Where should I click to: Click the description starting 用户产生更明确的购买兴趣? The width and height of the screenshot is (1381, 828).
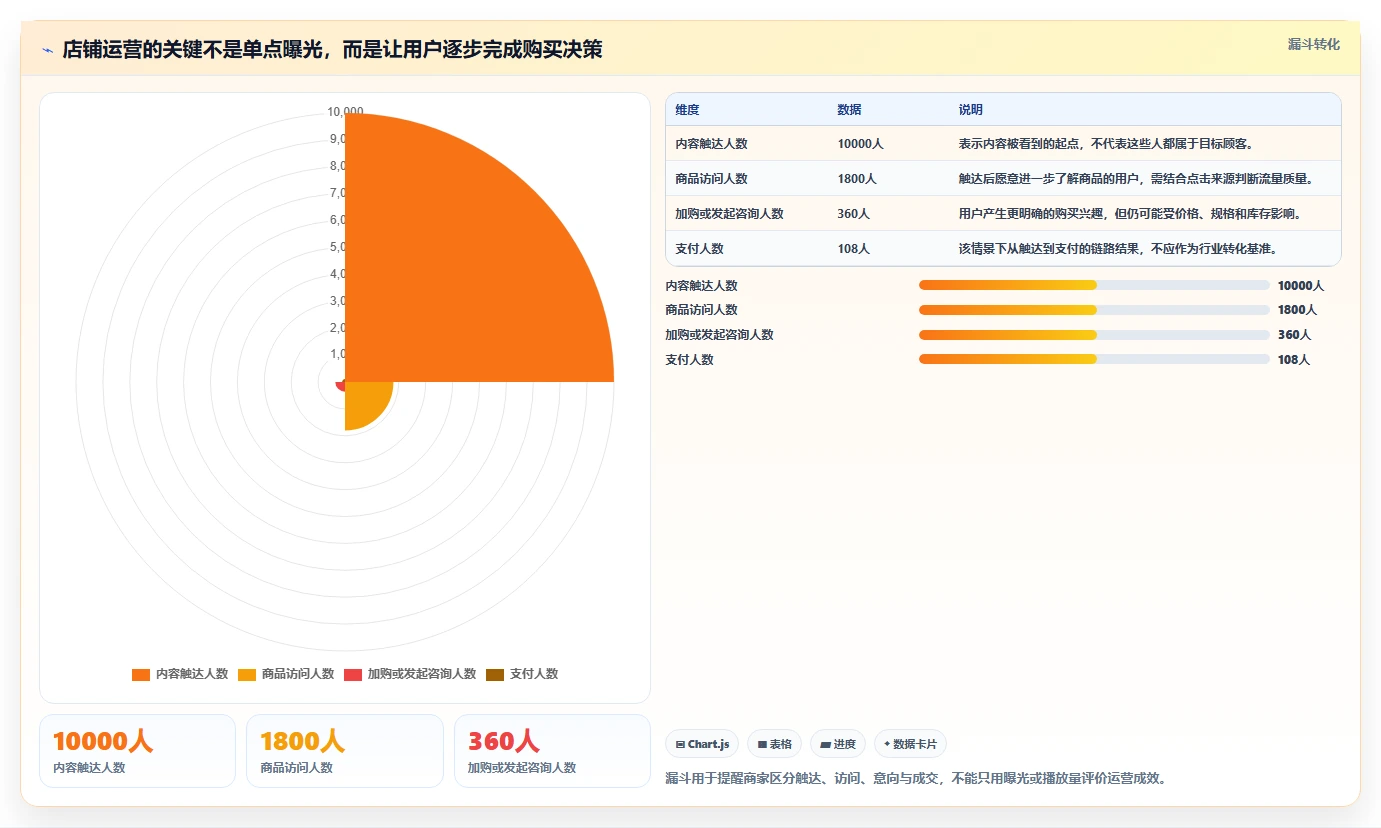(1129, 214)
